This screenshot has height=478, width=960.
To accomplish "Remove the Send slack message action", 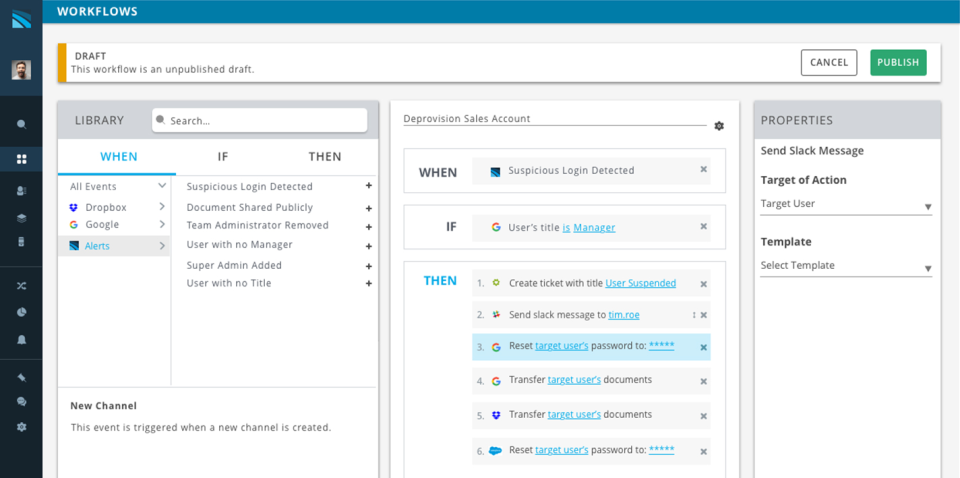I will (703, 315).
